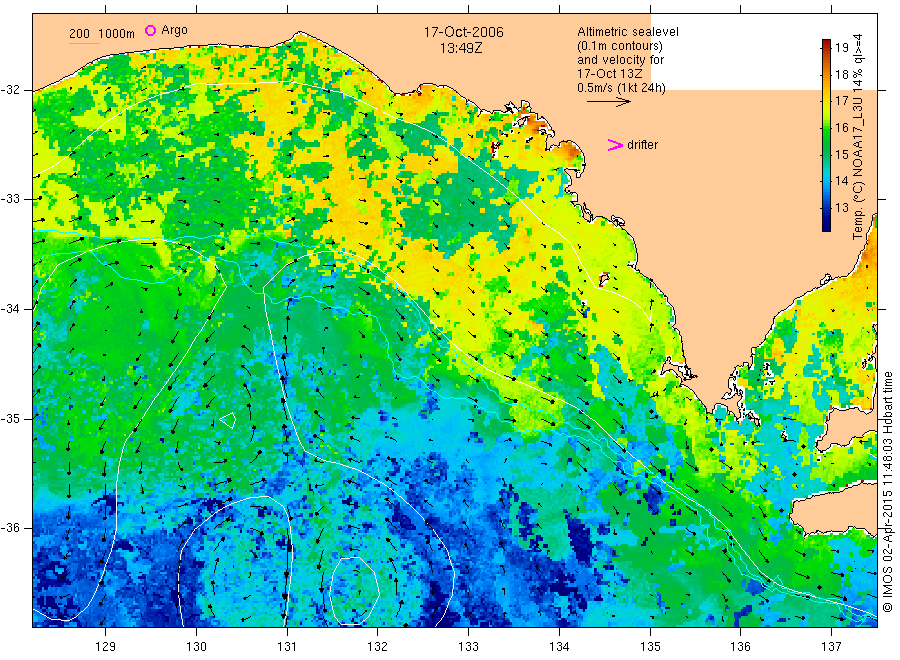Click the IMOS copyright timestamp text
The width and height of the screenshot is (900, 660).
coord(887,491)
